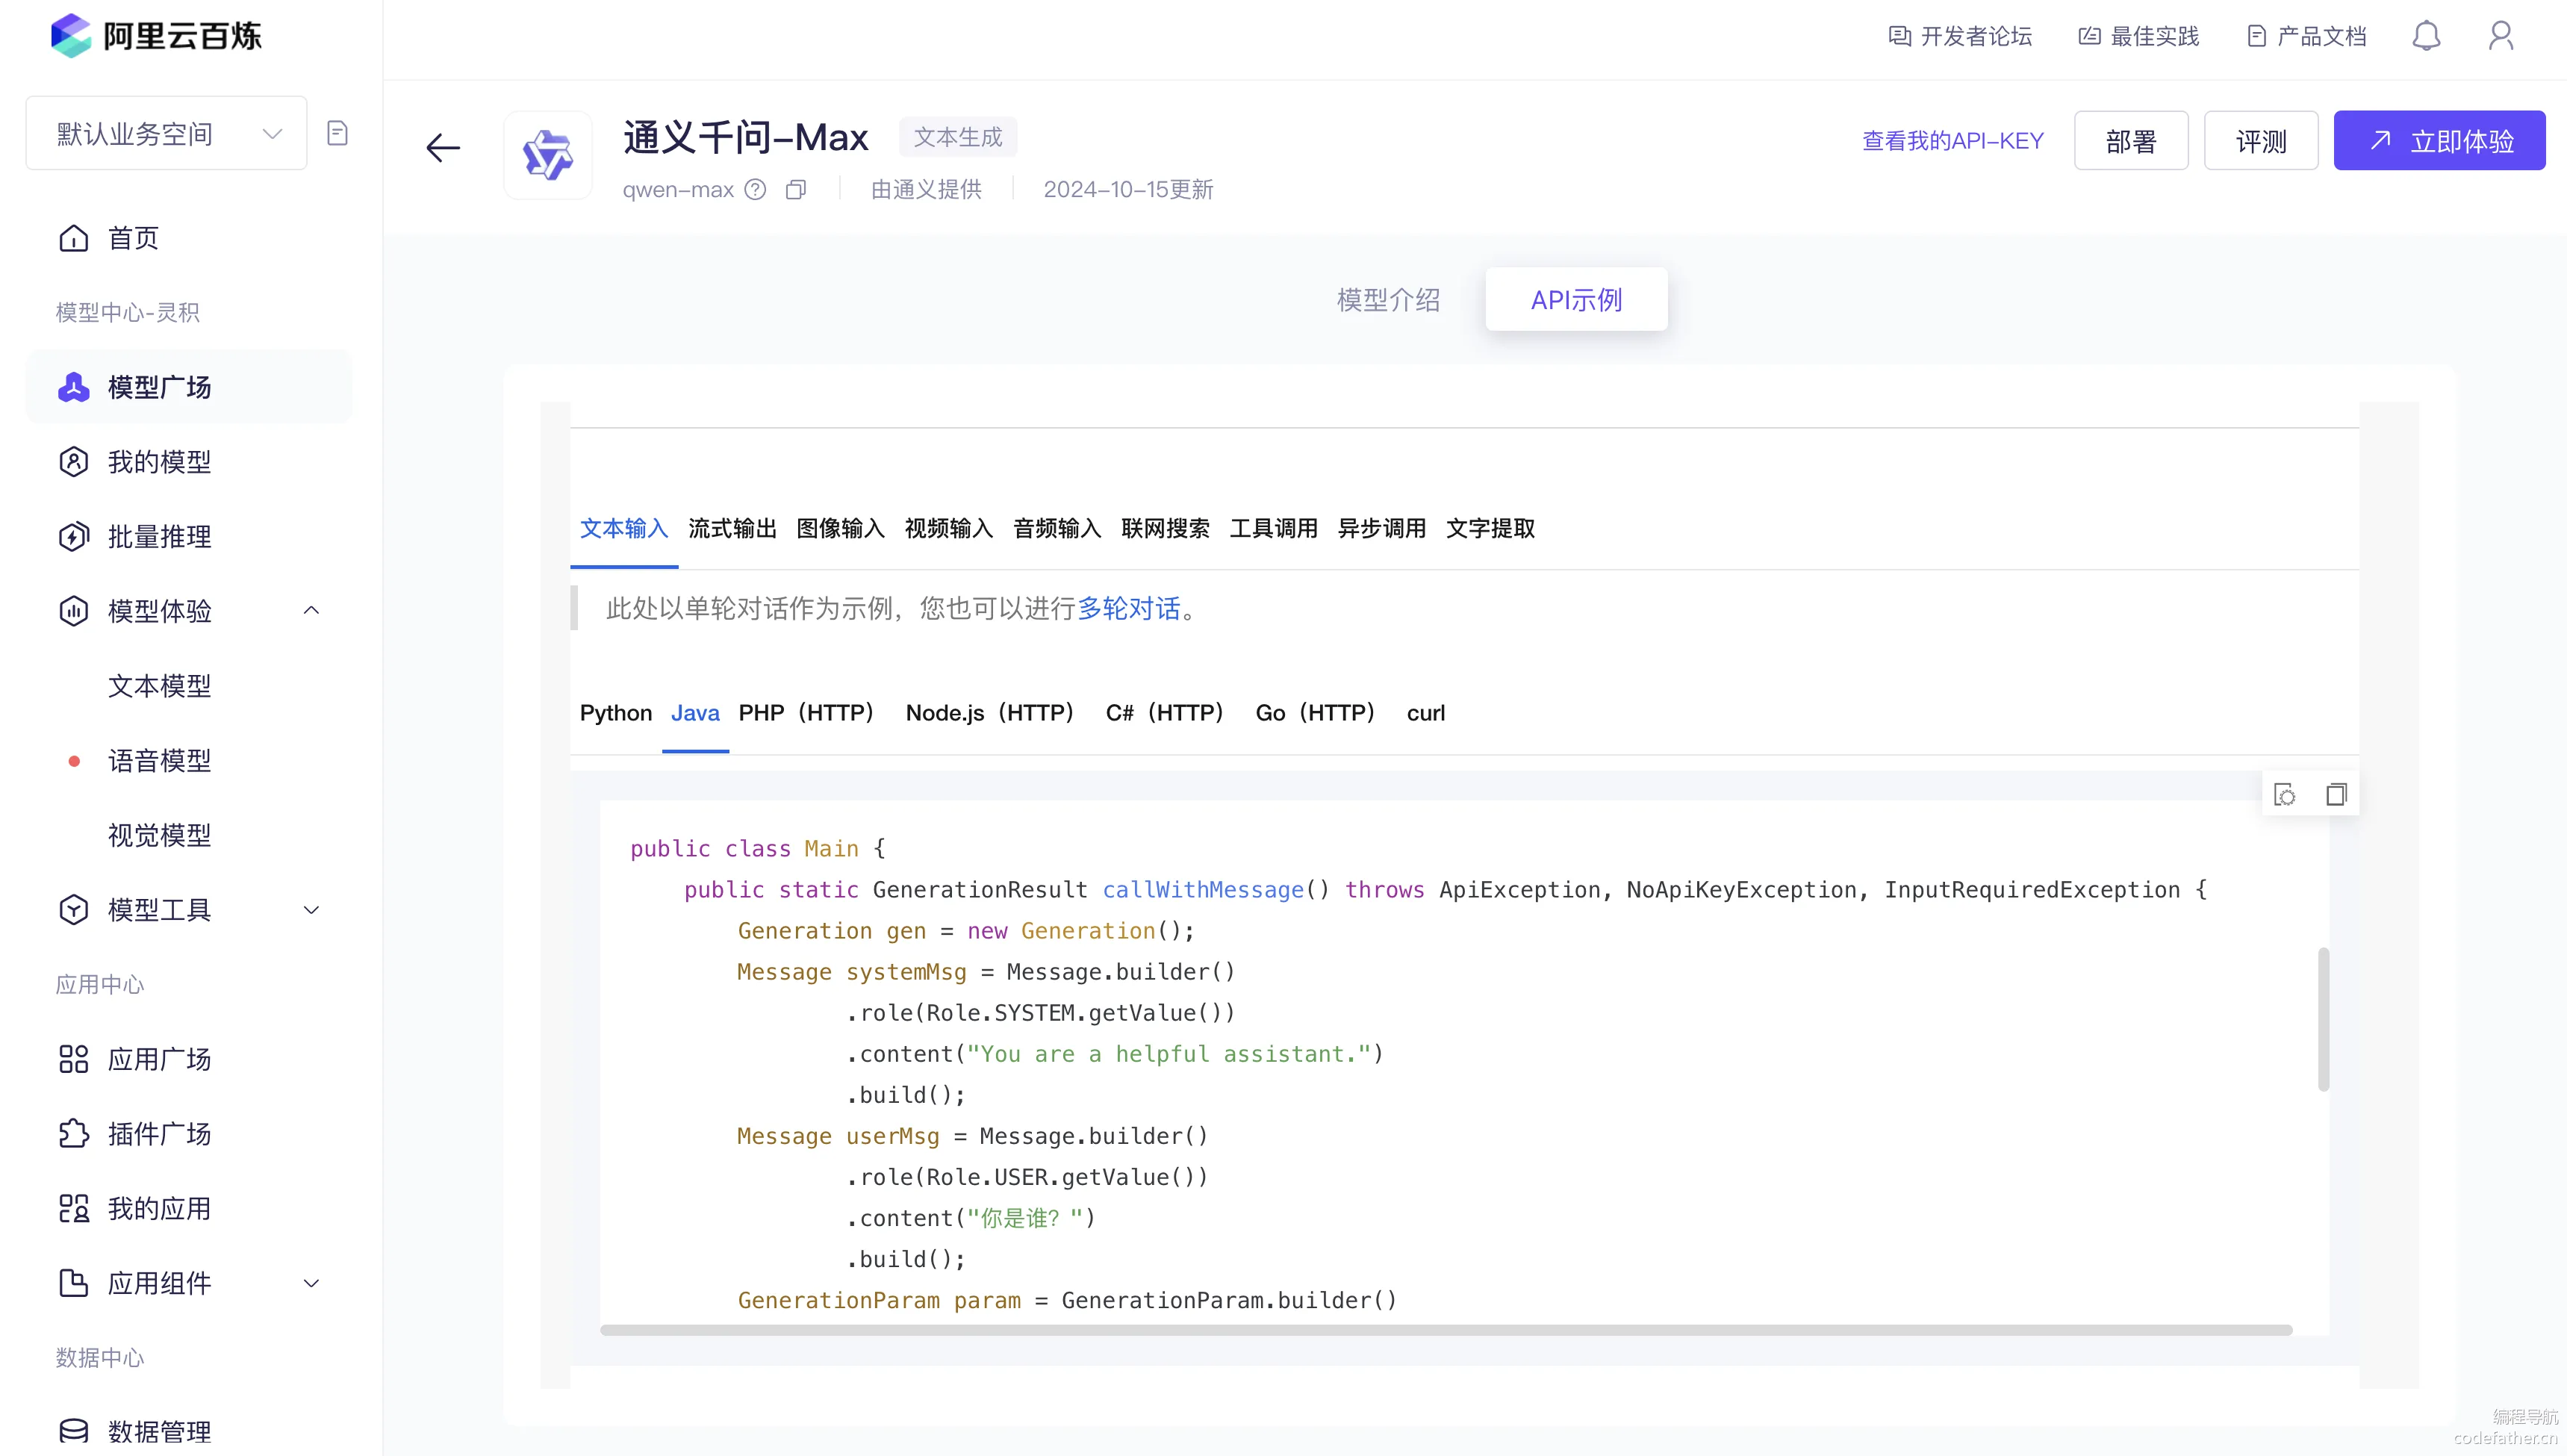Open 语音模型 in the sidebar
2567x1456 pixels.
(160, 761)
